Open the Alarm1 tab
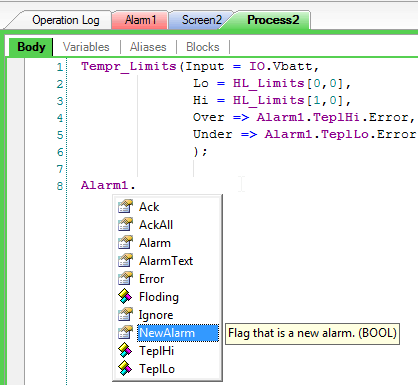 point(140,20)
